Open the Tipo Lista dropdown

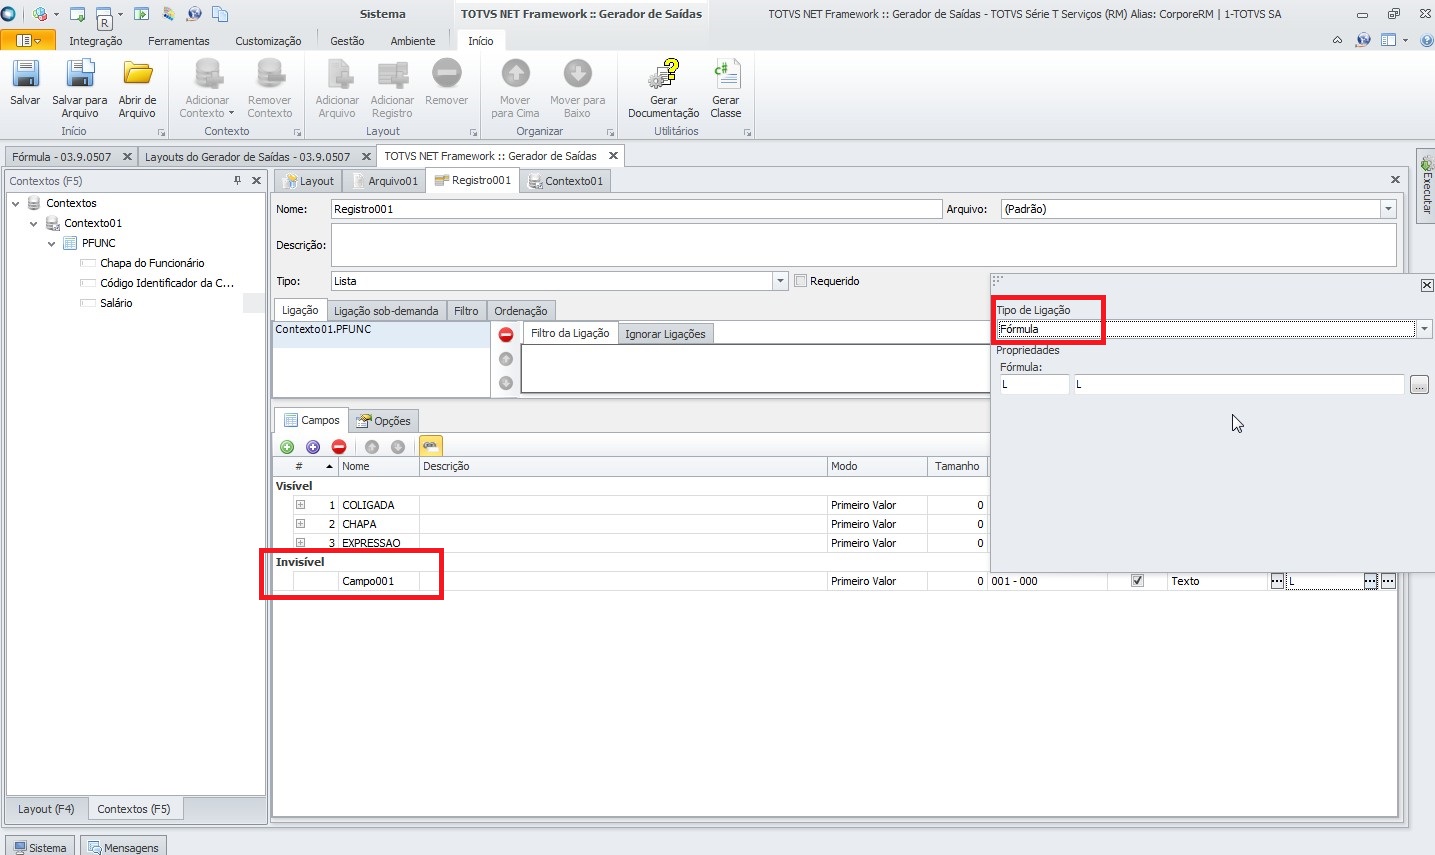(780, 281)
